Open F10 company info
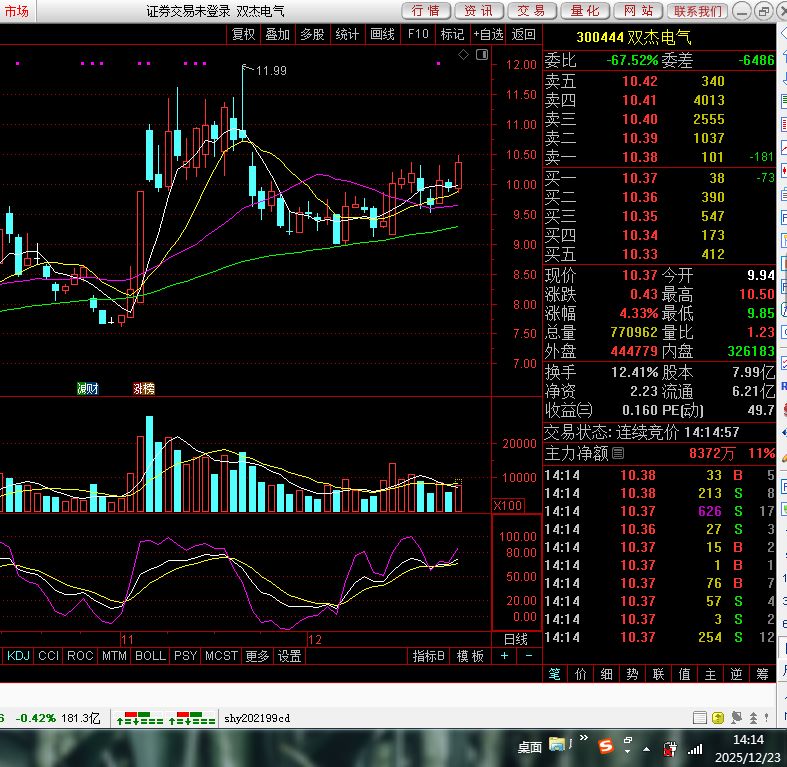 pos(418,34)
